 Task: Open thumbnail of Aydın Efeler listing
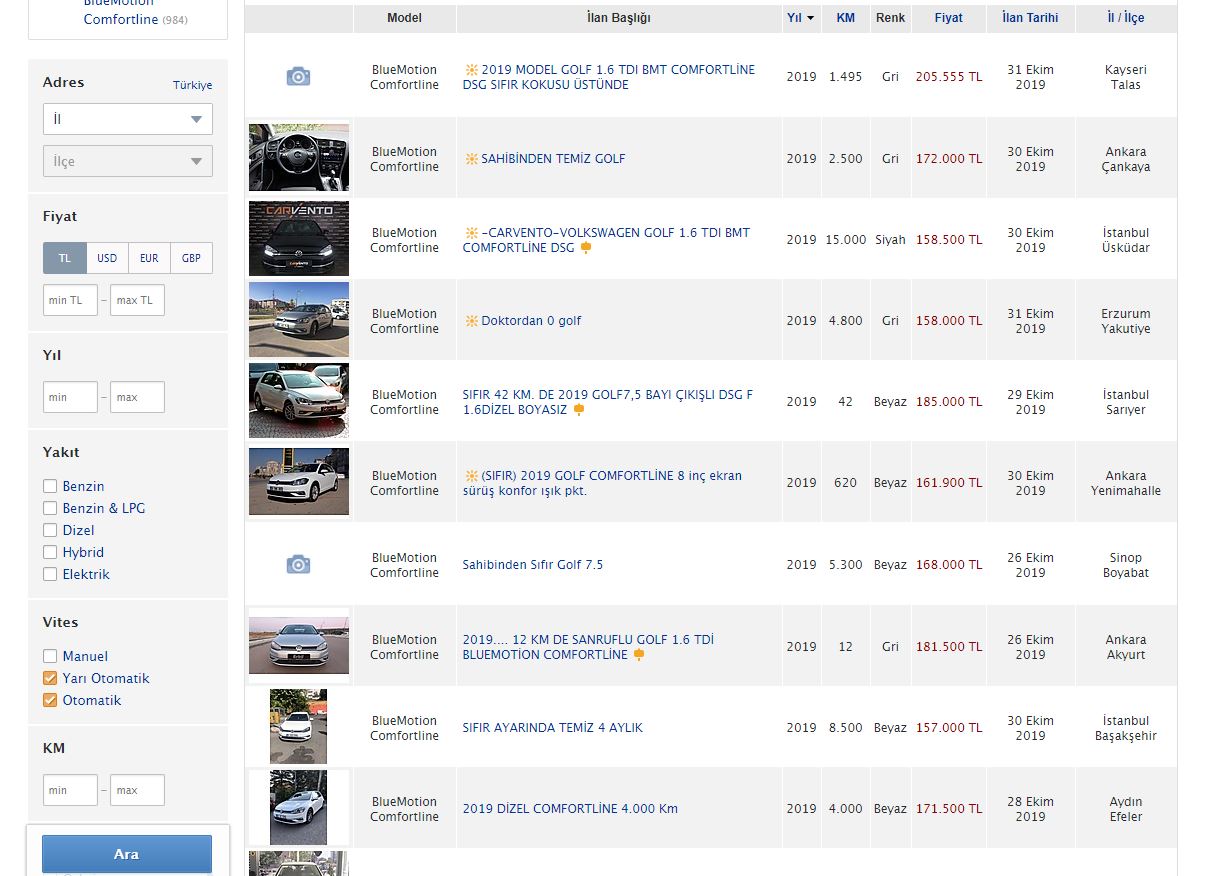pyautogui.click(x=298, y=808)
